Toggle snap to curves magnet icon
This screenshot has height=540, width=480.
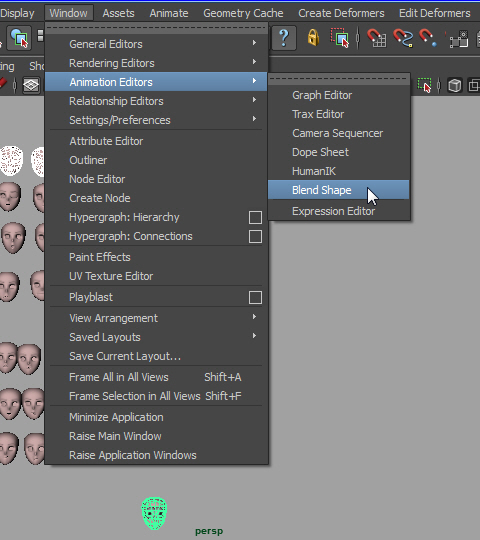(x=403, y=38)
